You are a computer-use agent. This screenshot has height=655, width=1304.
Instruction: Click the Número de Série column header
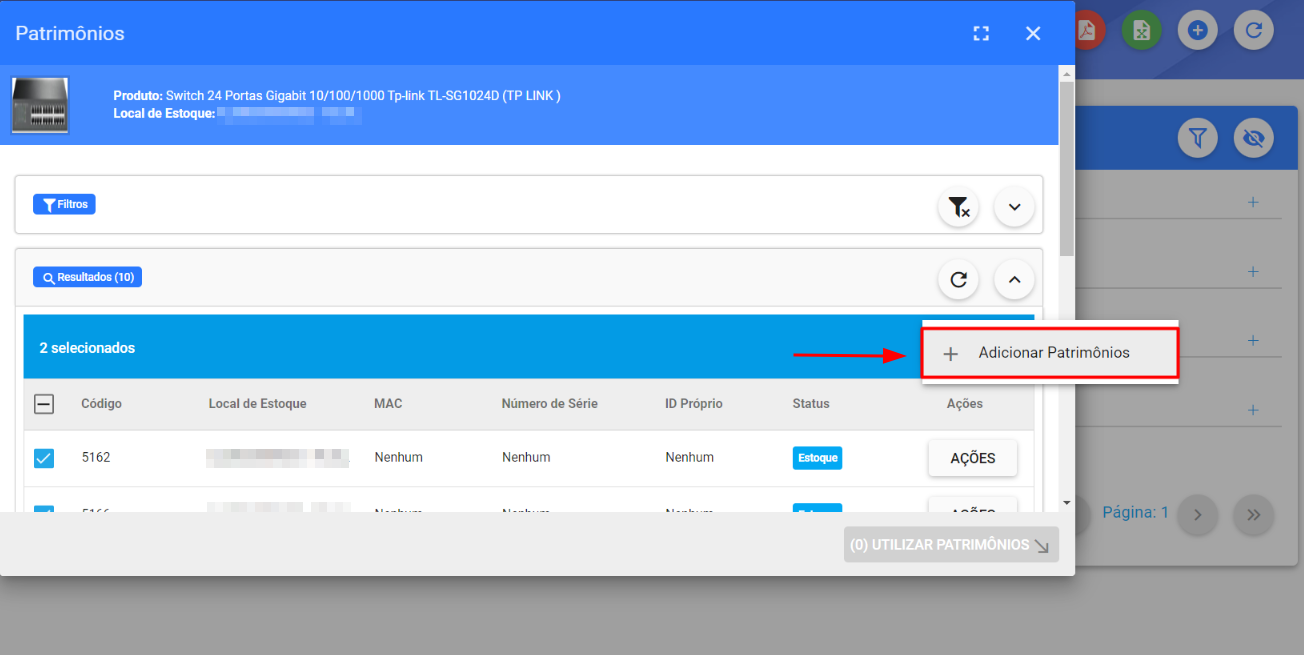[x=549, y=404]
